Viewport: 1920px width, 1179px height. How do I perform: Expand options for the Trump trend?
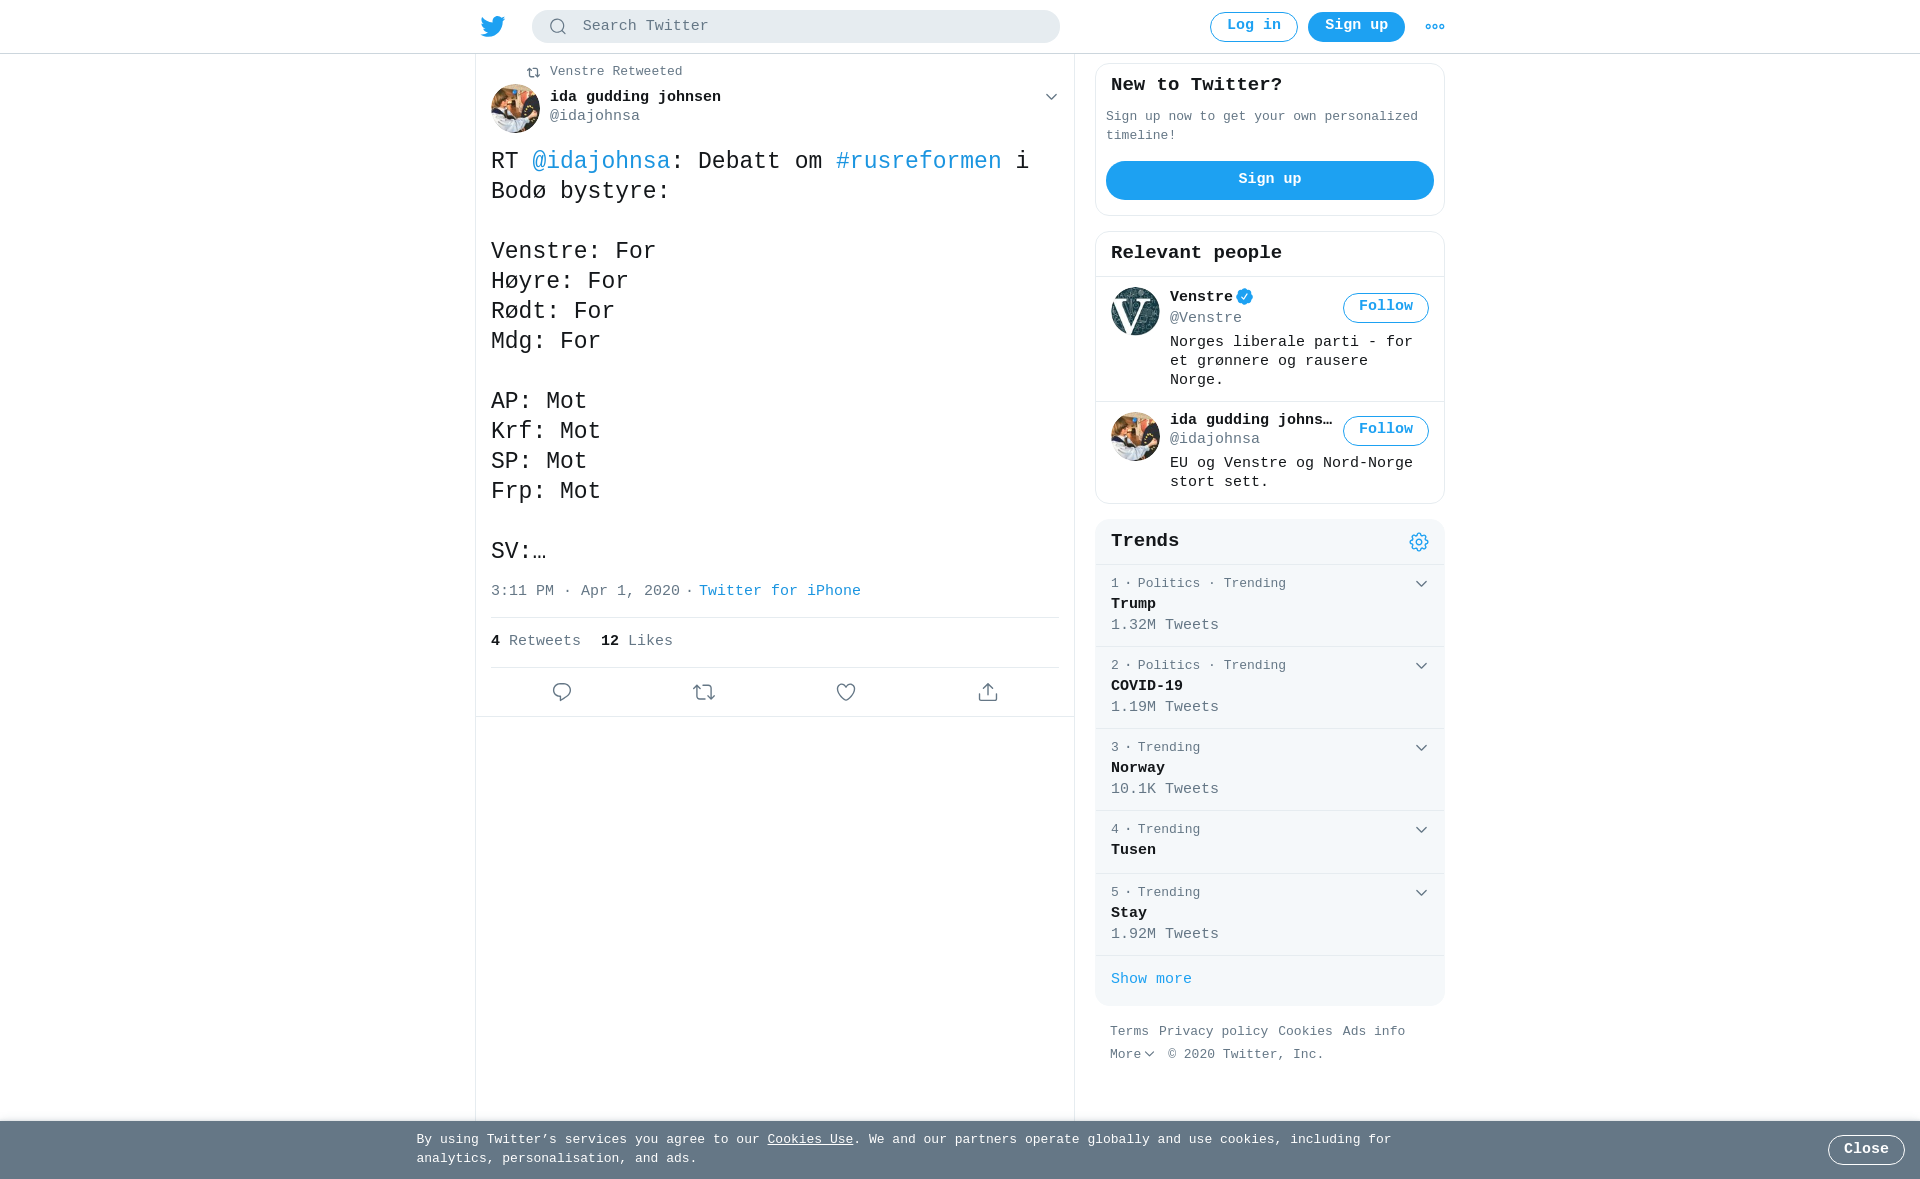(x=1421, y=584)
